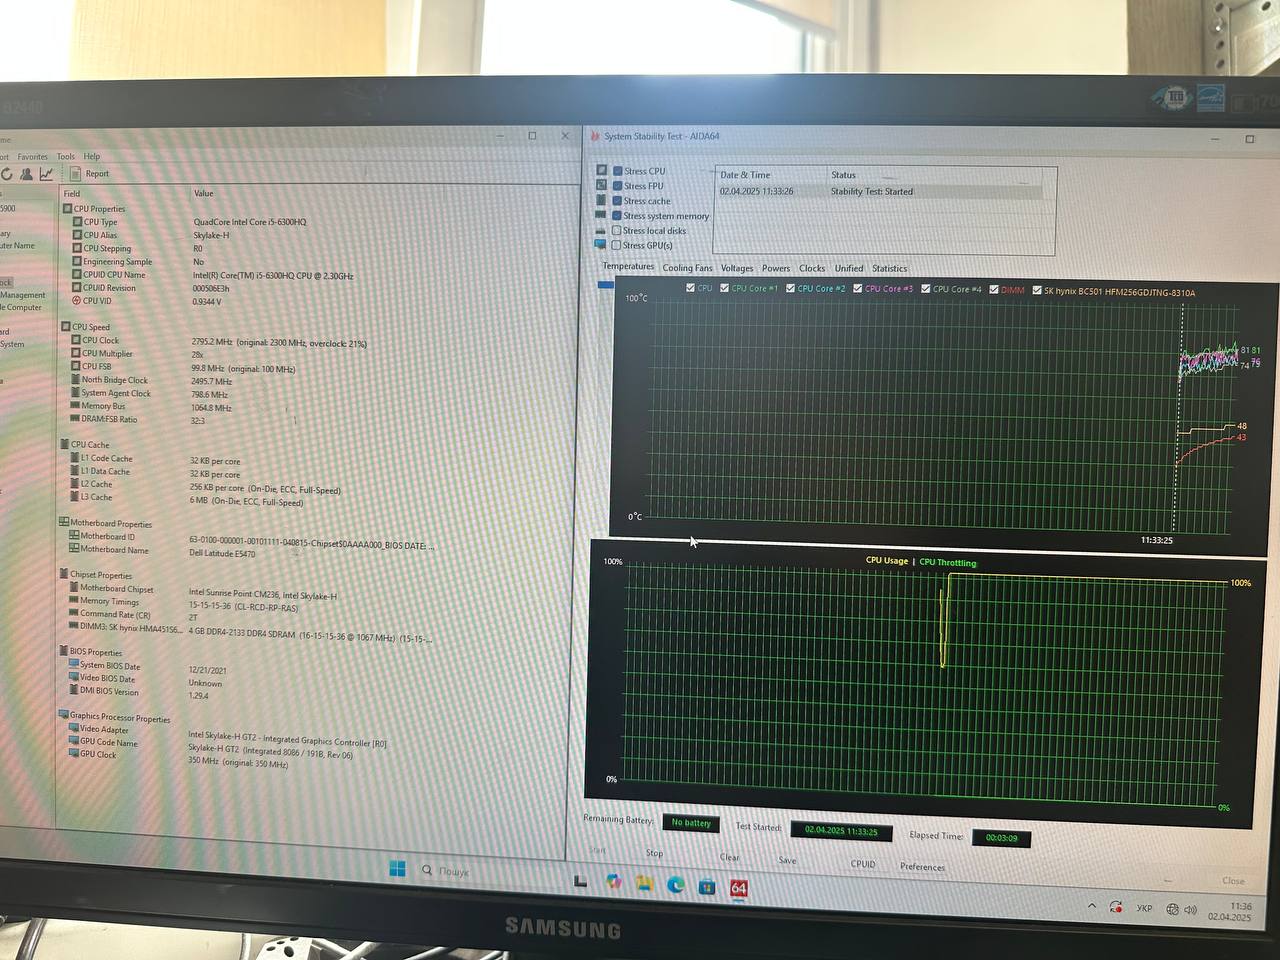Hide CPU Core #3 from temperature graph
This screenshot has width=1280, height=960.
(857, 289)
